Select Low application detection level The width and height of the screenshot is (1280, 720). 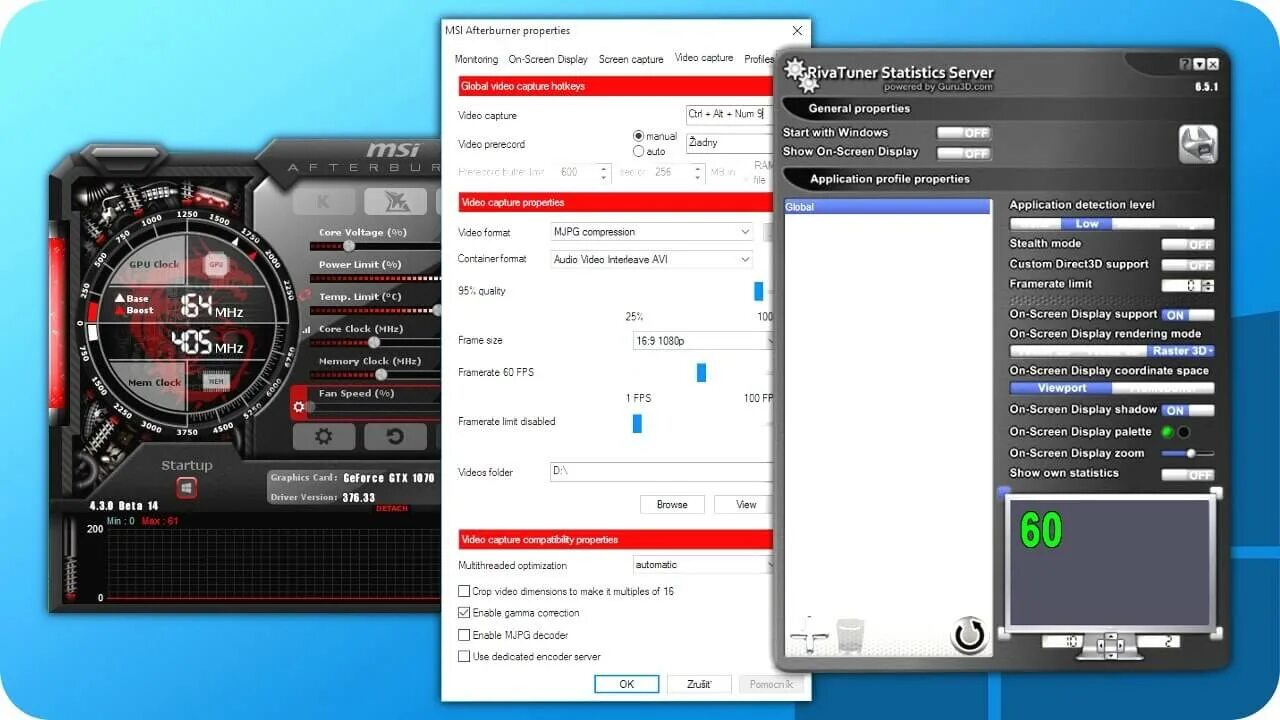1086,224
